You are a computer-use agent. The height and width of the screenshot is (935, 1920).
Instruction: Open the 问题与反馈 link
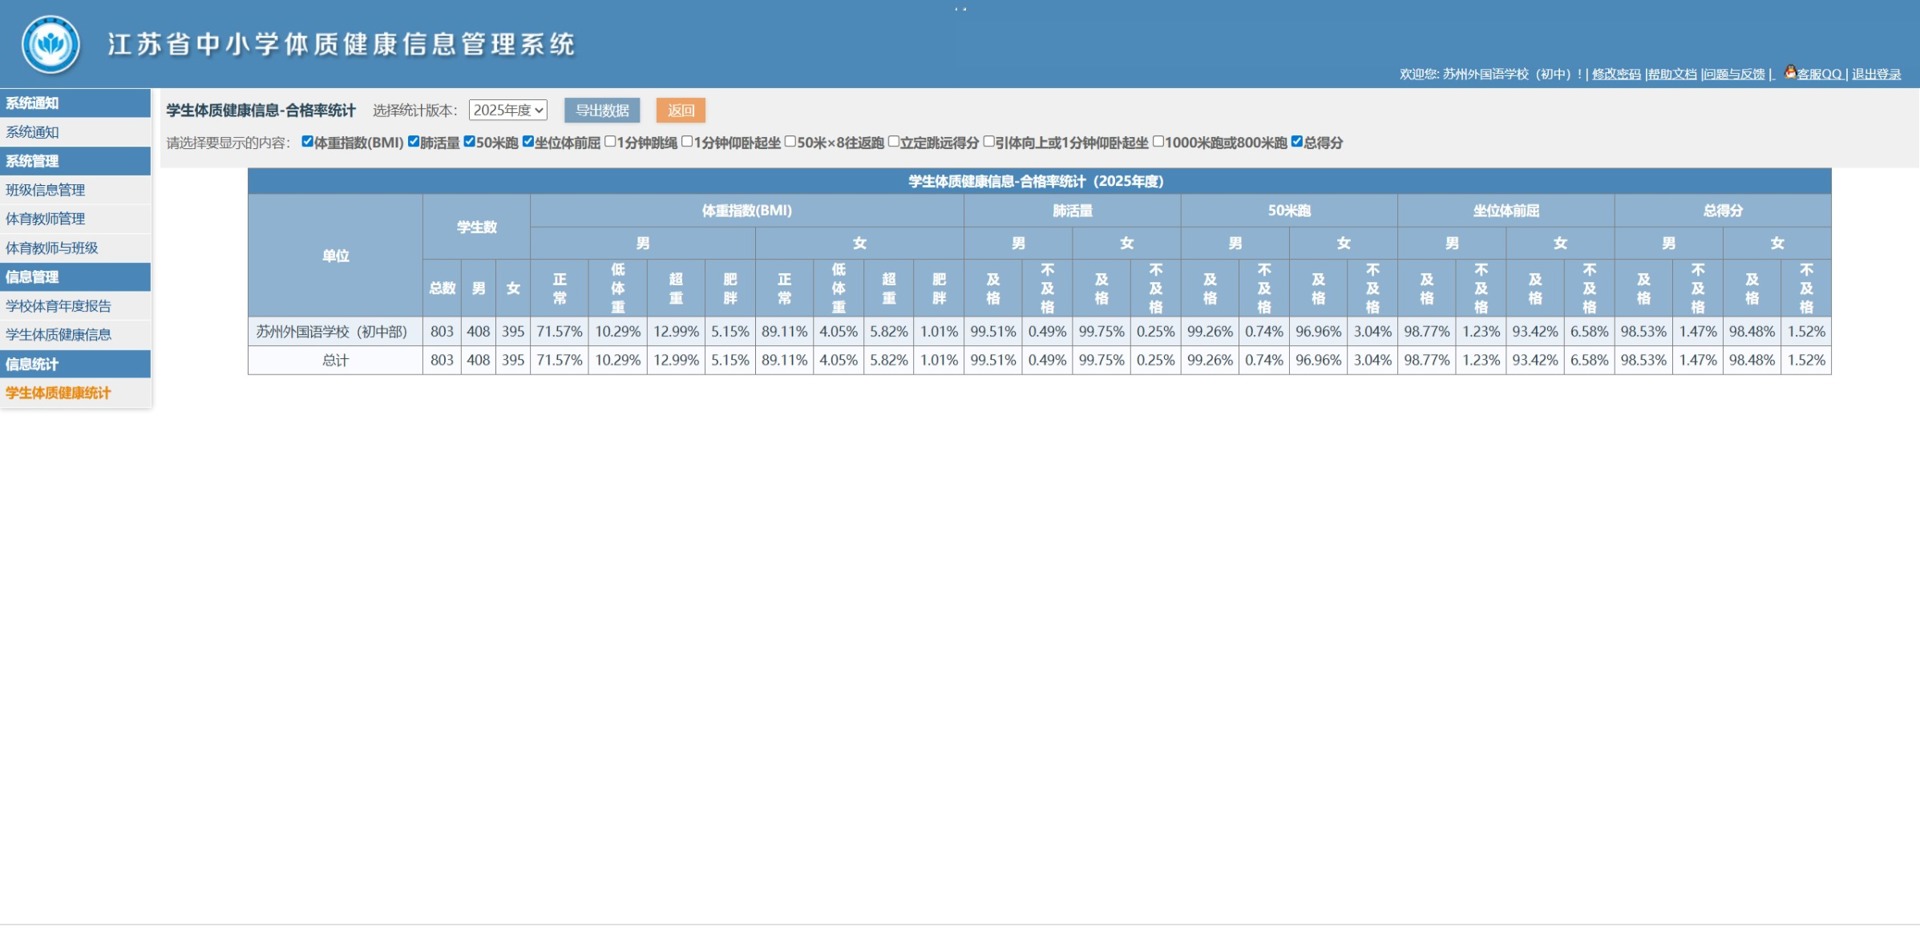[1735, 74]
